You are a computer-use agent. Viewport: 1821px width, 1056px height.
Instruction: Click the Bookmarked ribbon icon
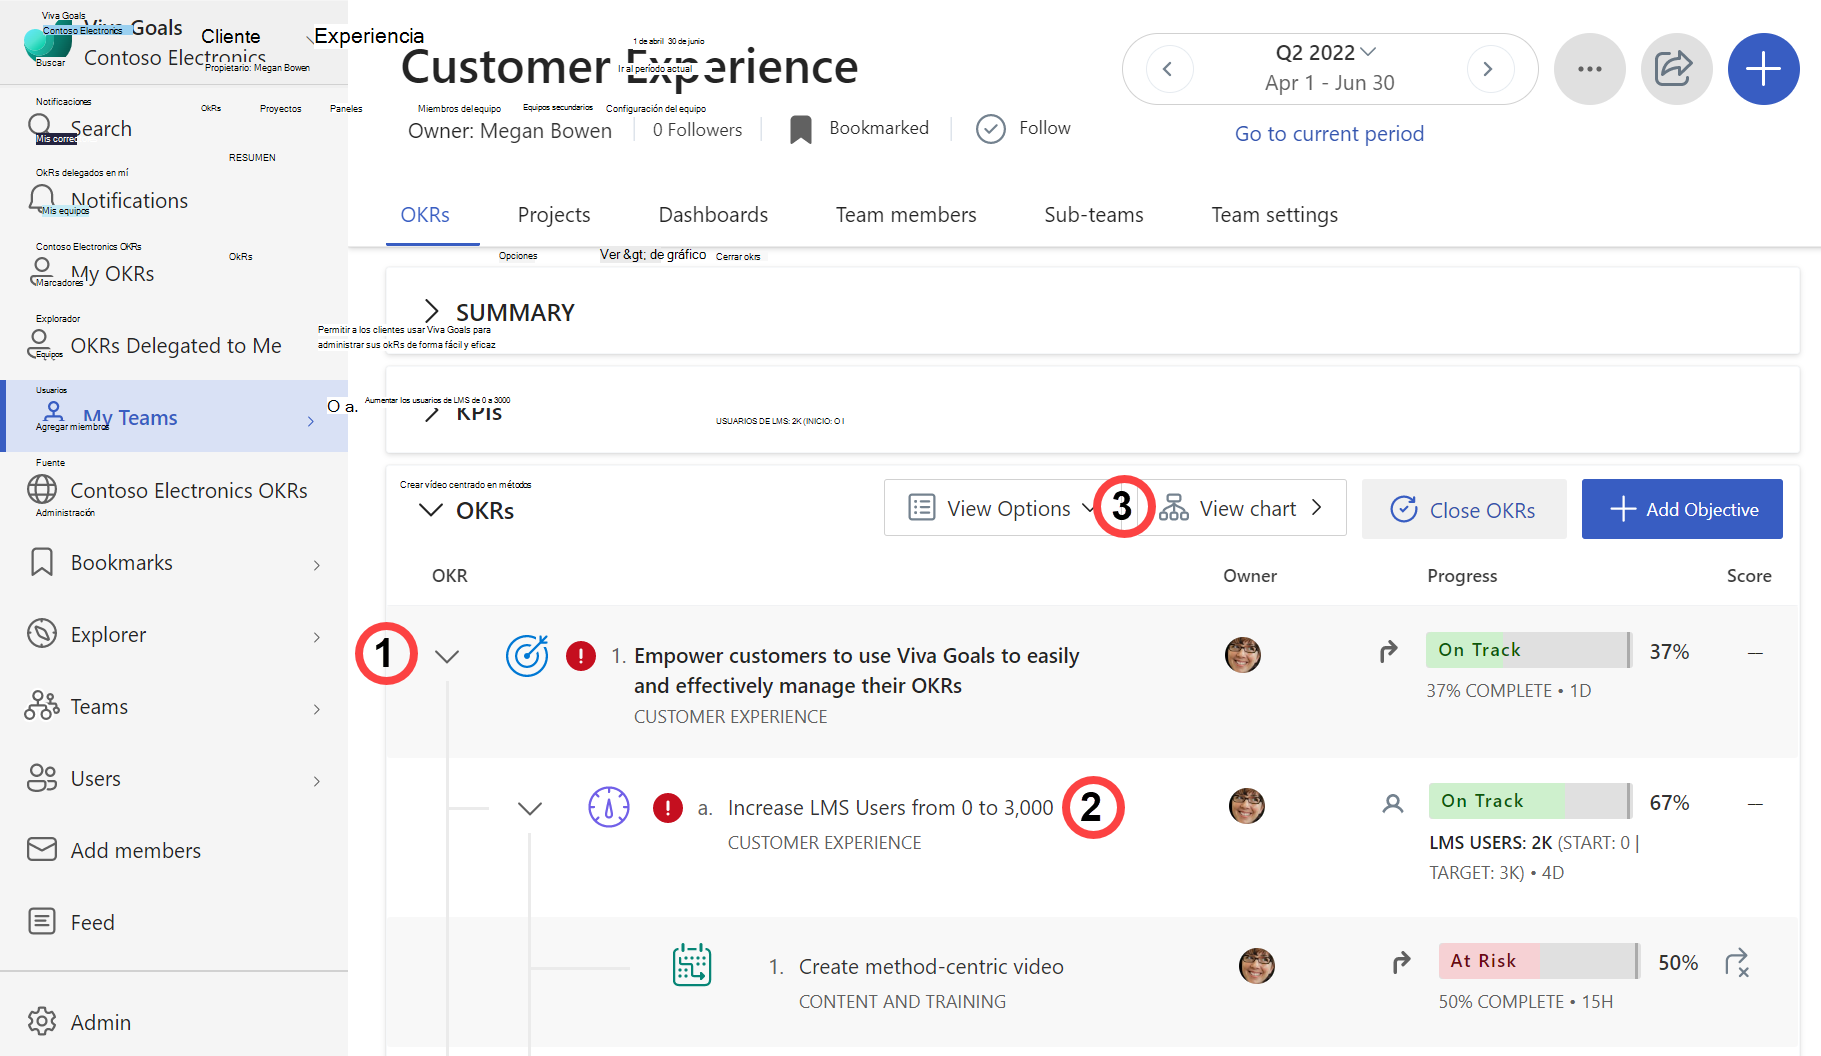click(x=800, y=129)
